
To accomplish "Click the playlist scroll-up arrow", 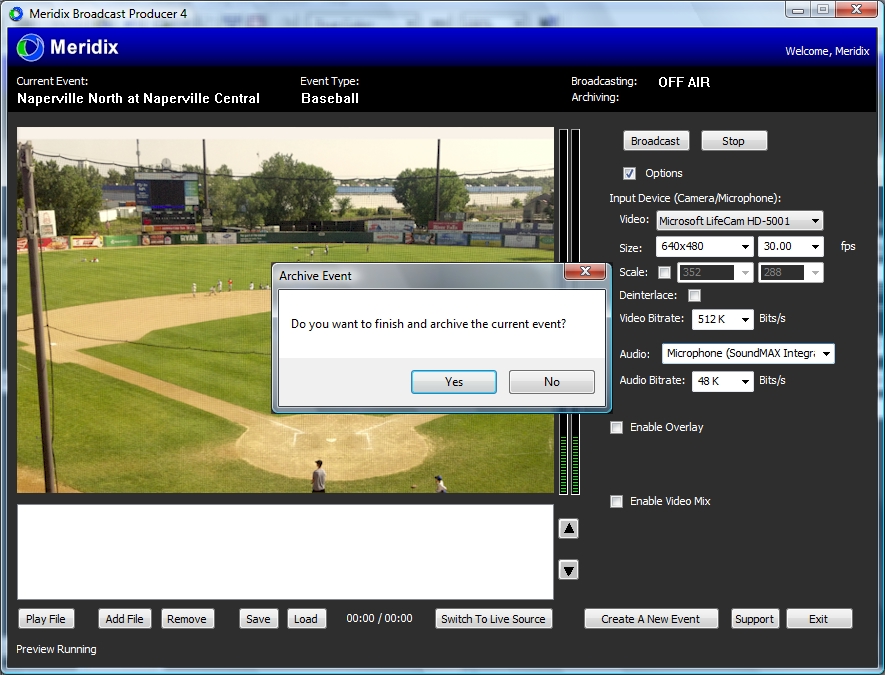I will 568,528.
